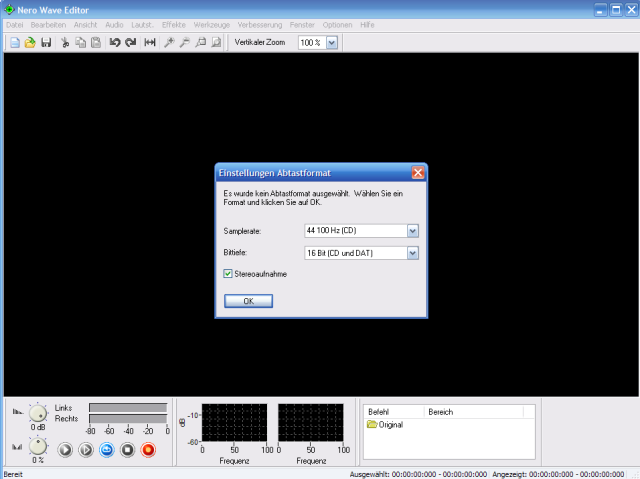Screen dimensions: 640x479
Task: Open the Bearbeiten menu
Action: tap(48, 25)
